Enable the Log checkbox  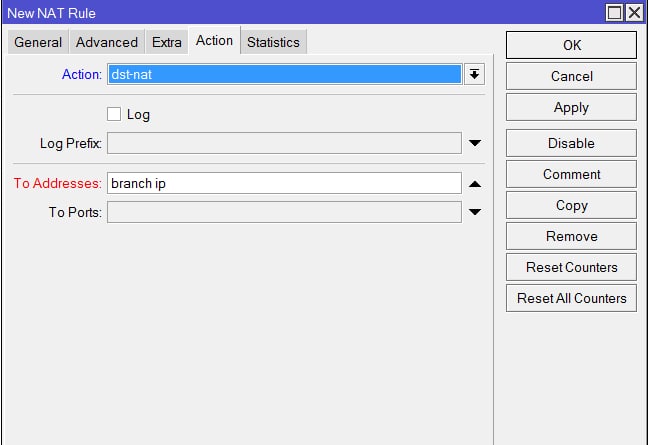pyautogui.click(x=114, y=114)
